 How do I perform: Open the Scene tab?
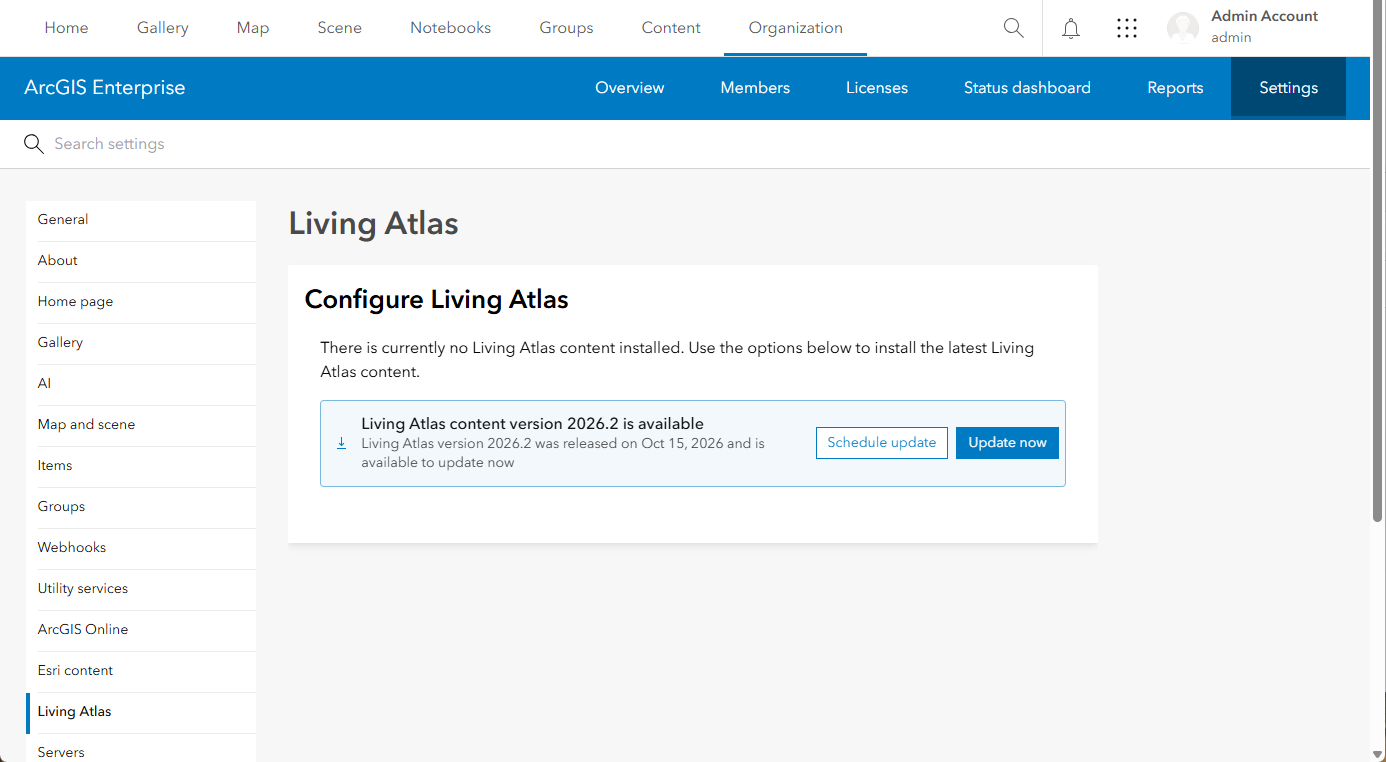(x=340, y=28)
